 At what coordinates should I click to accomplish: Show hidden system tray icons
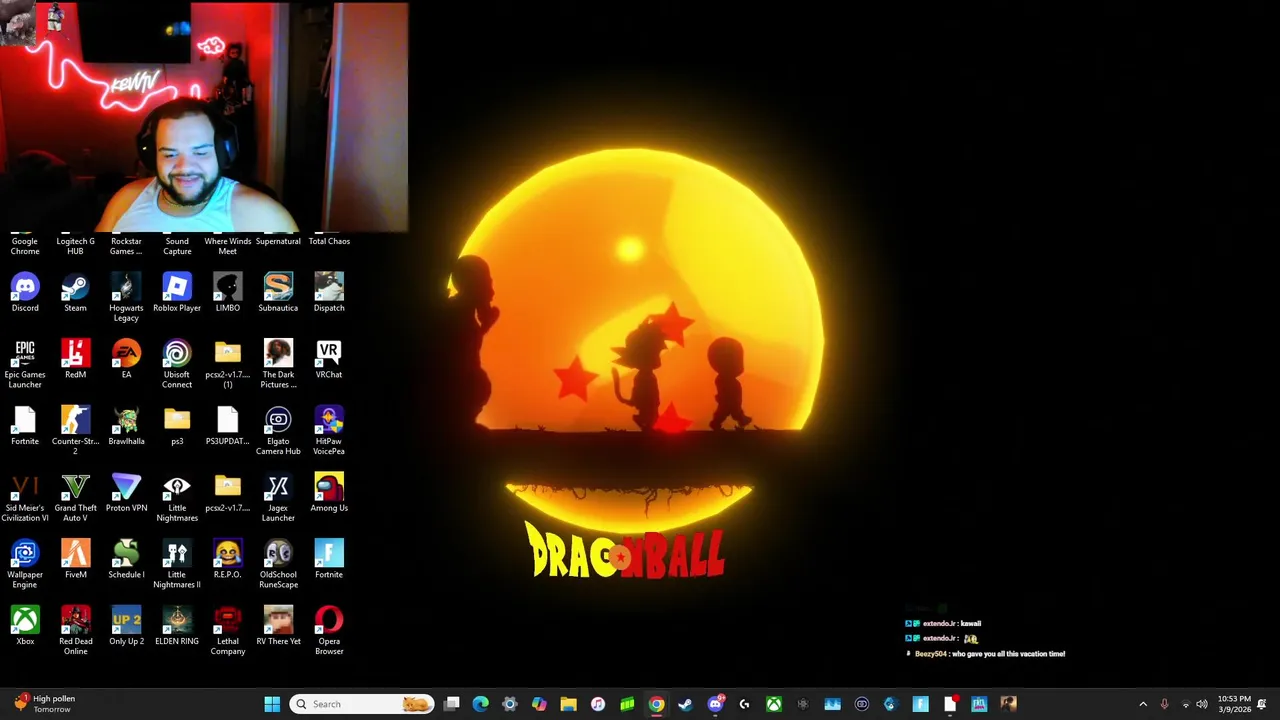click(1143, 704)
